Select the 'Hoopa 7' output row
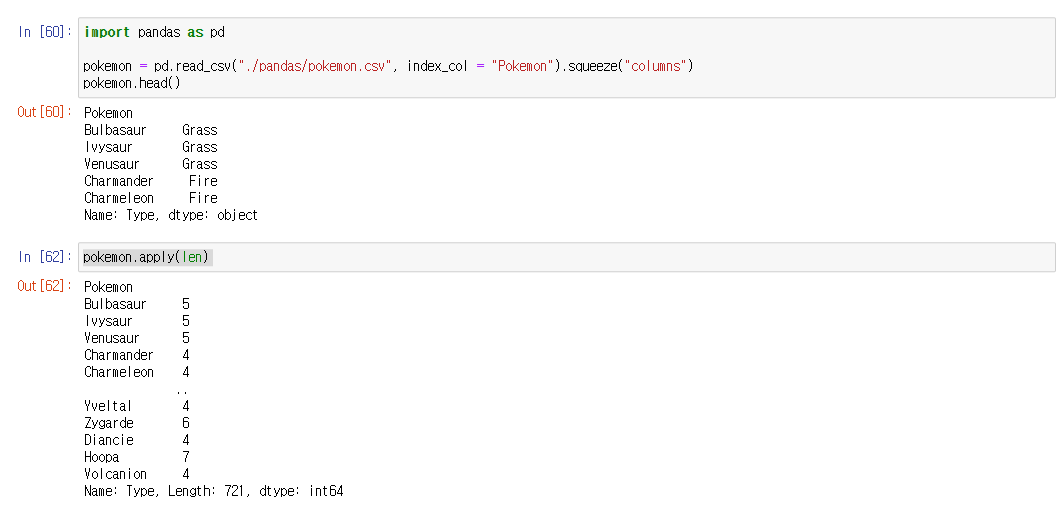Image resolution: width=1061 pixels, height=505 pixels. [137, 457]
